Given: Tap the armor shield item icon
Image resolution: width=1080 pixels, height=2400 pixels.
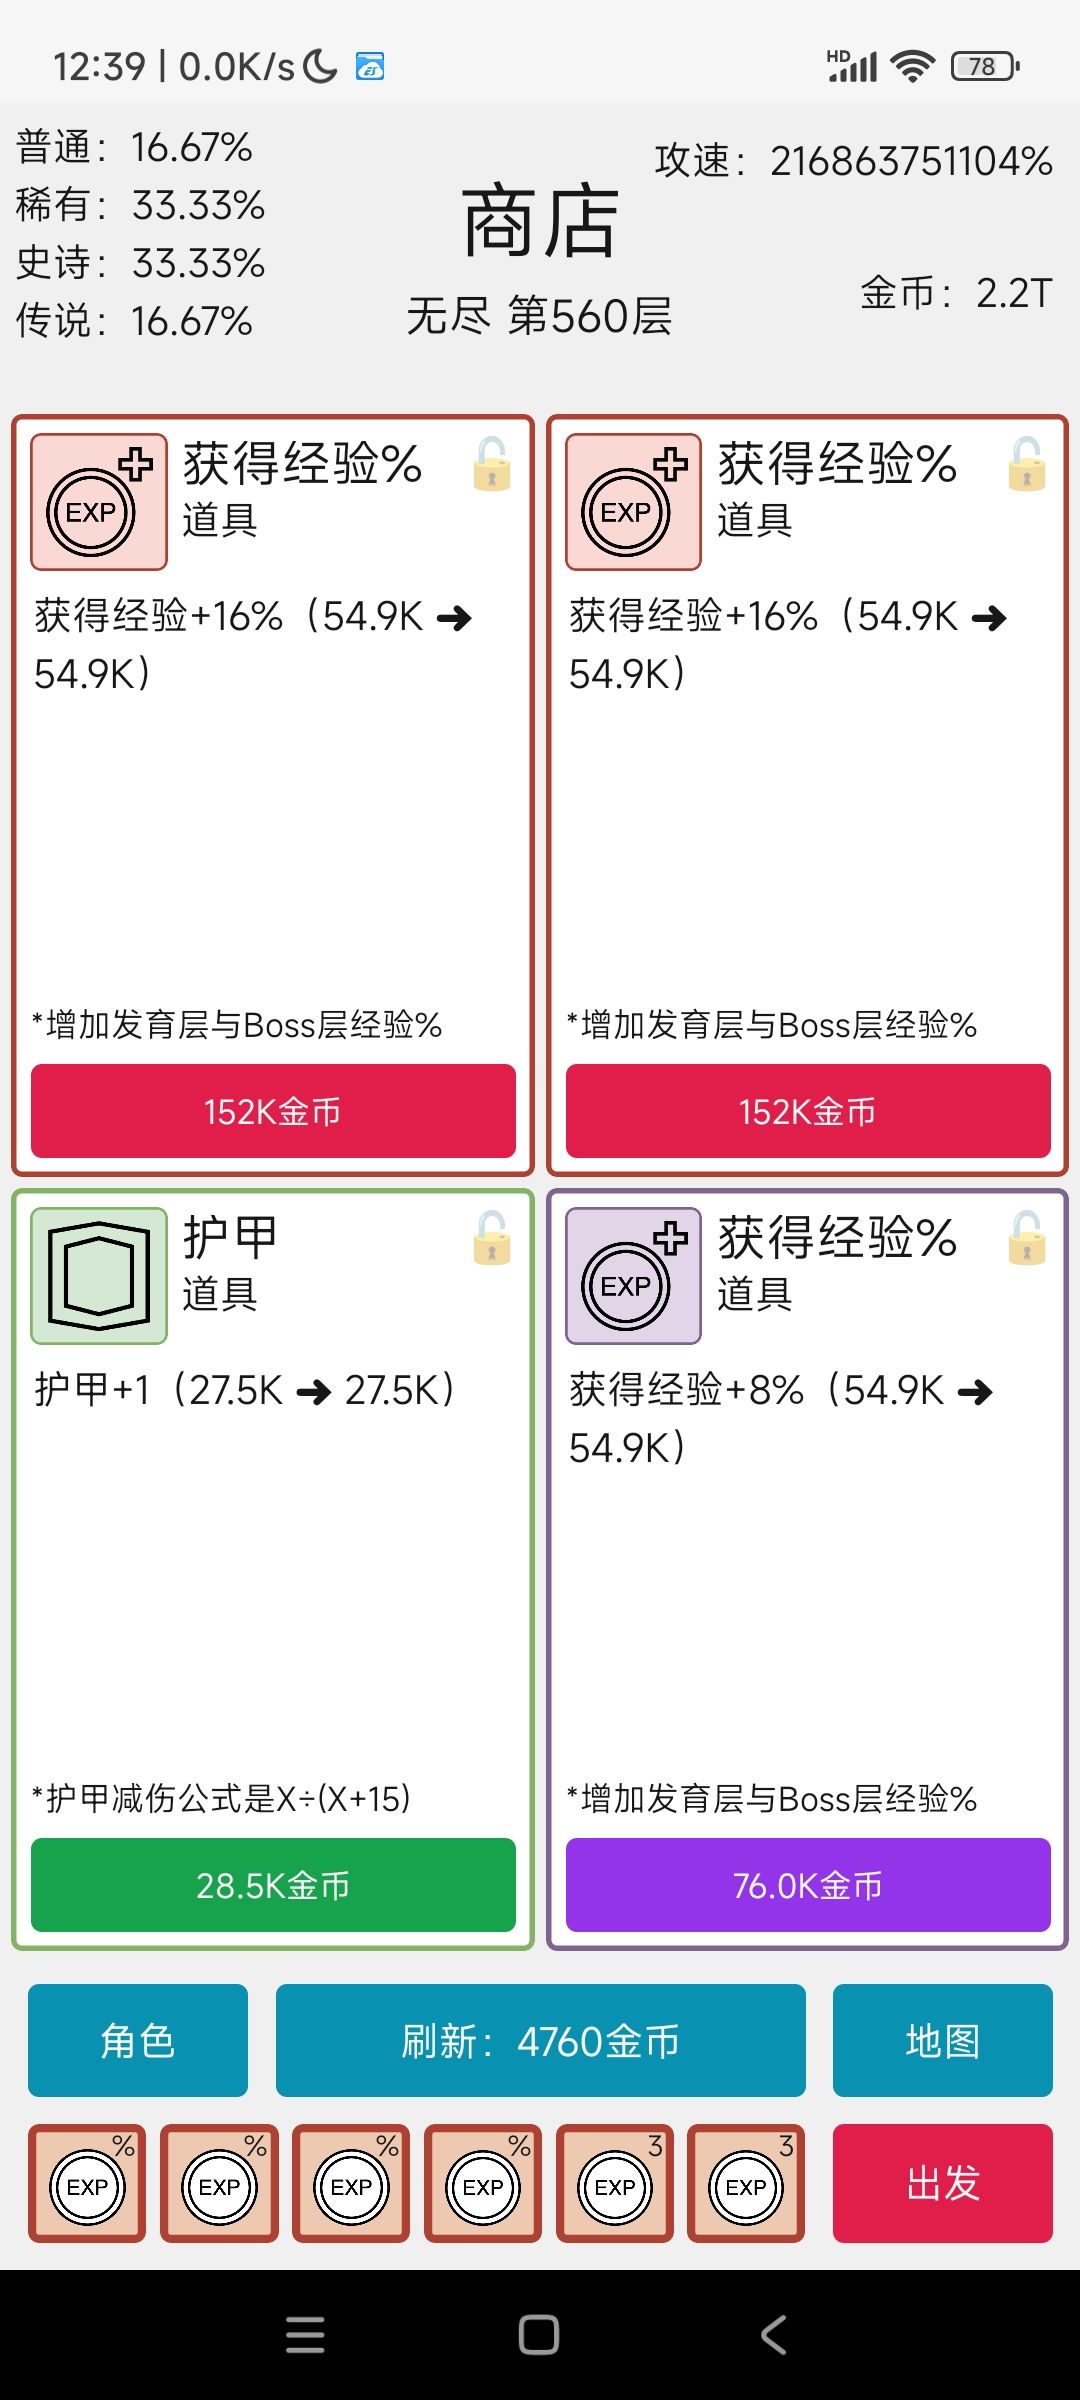Looking at the screenshot, I should [x=99, y=1275].
